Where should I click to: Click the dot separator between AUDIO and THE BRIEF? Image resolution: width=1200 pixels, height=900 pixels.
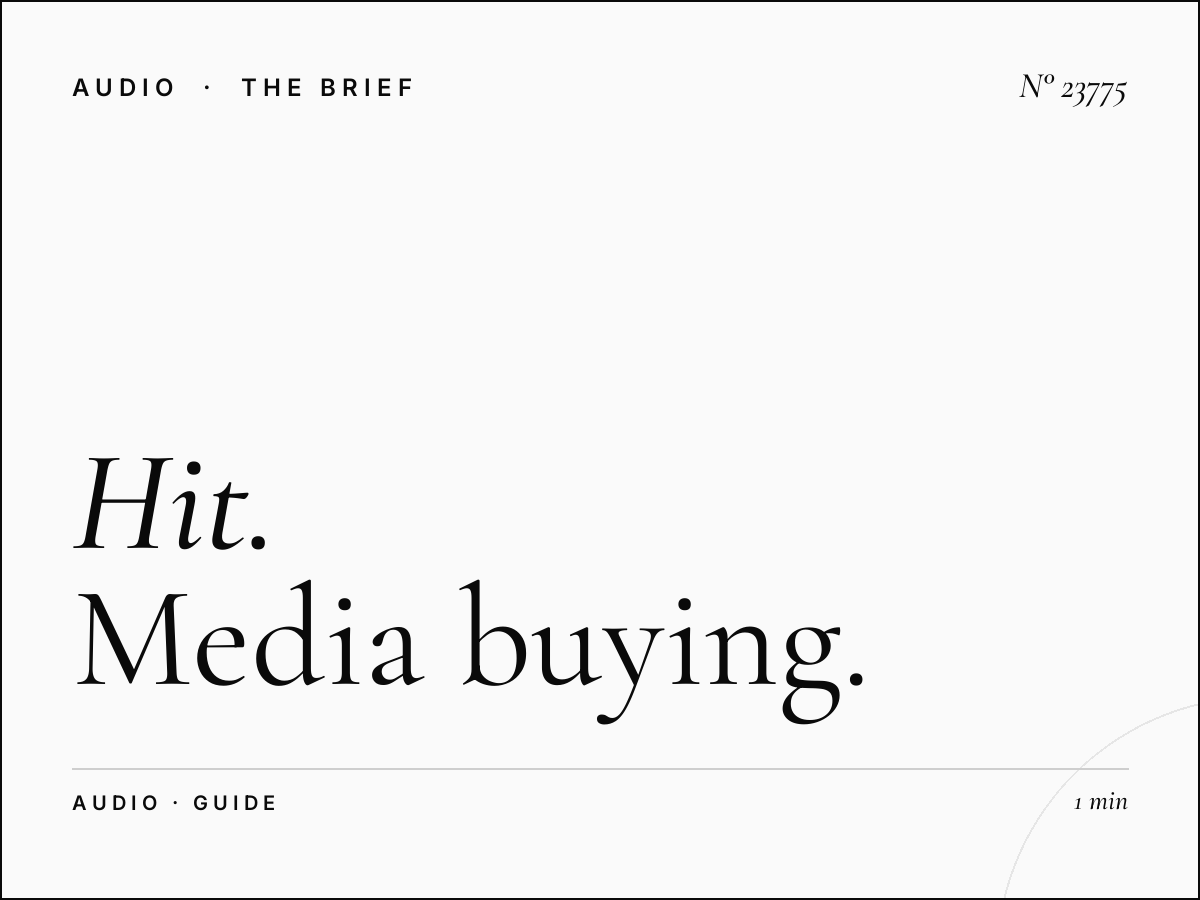click(x=208, y=88)
